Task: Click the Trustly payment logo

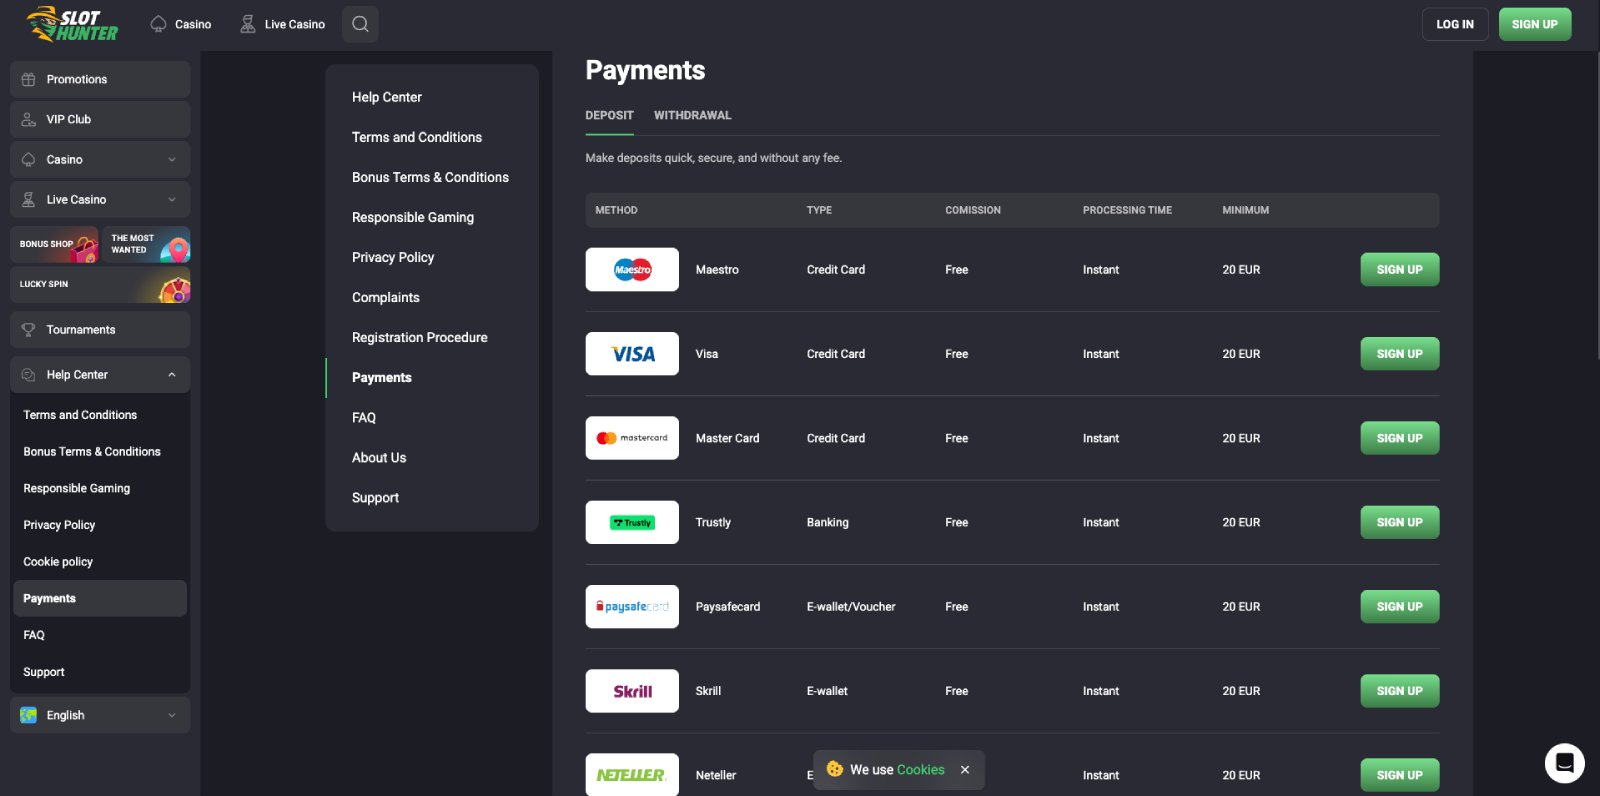Action: tap(632, 522)
